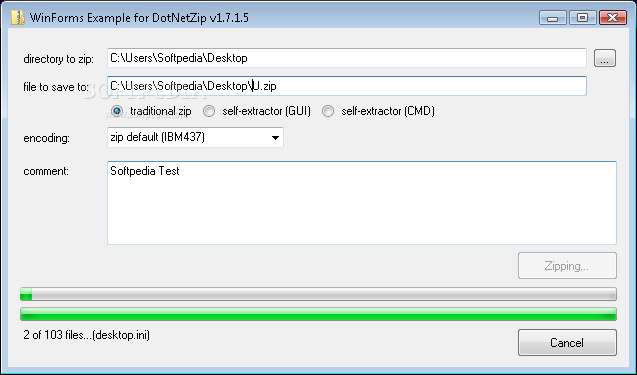Image resolution: width=637 pixels, height=375 pixels.
Task: Click the 'file to save to:' label
Action: pos(56,87)
